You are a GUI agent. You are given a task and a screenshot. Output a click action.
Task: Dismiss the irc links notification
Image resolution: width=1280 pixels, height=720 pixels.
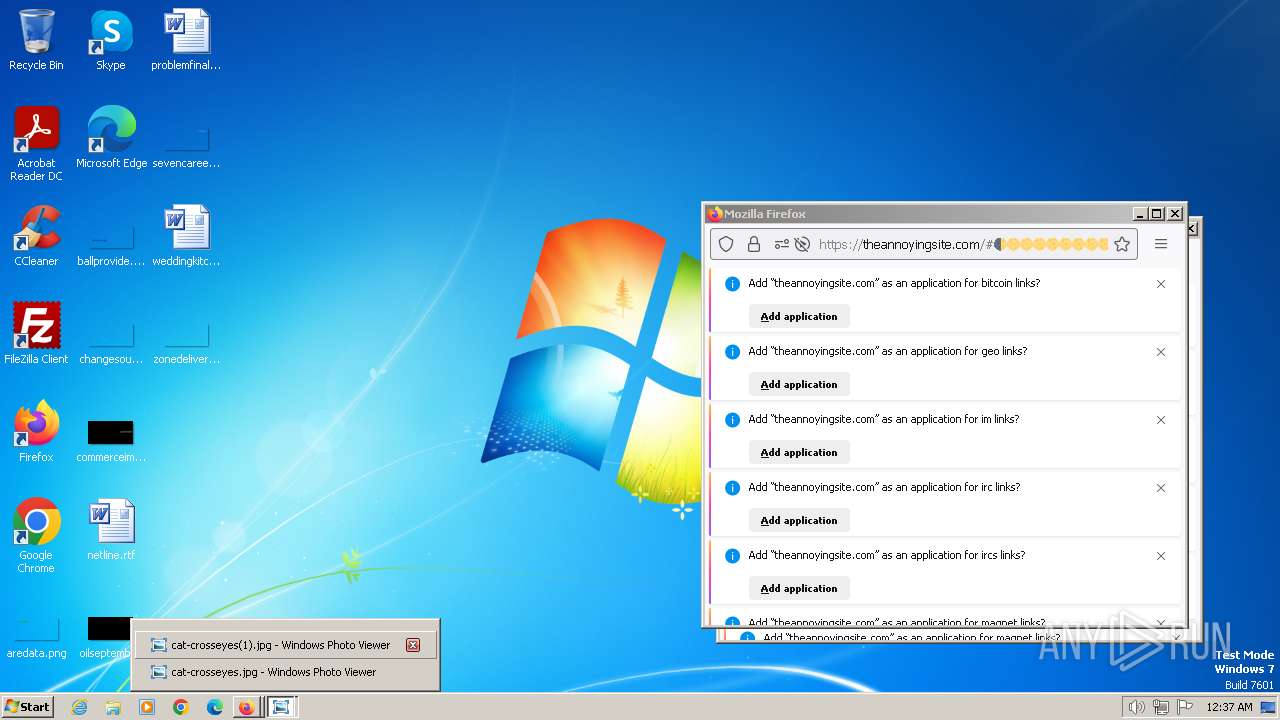click(1161, 488)
